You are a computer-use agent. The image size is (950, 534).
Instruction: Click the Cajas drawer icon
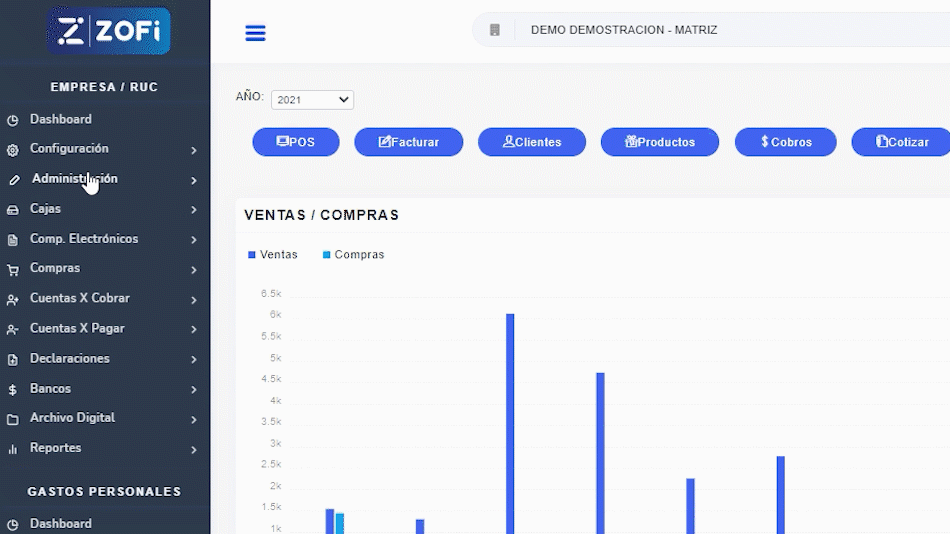click(12, 210)
